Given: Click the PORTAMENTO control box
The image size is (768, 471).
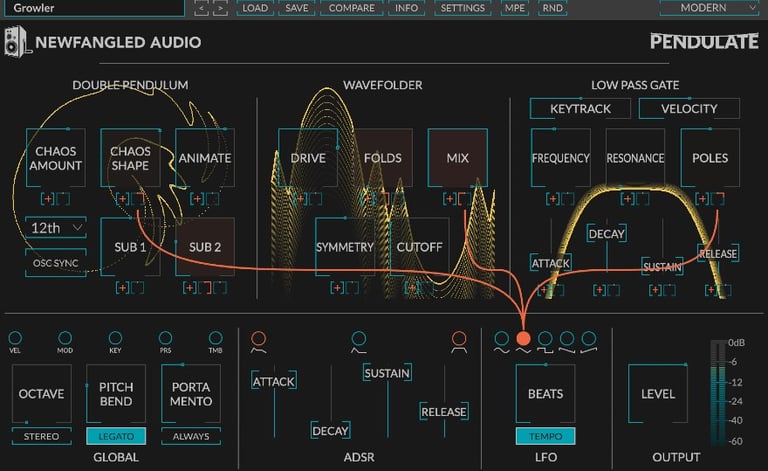Looking at the screenshot, I should coord(191,394).
